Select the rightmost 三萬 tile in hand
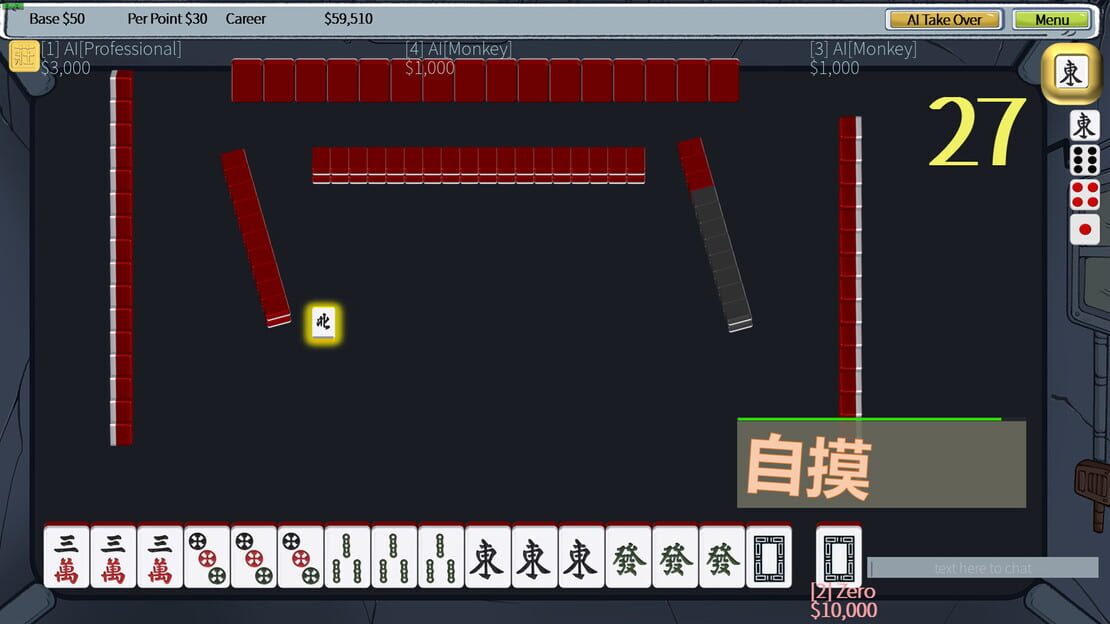The height and width of the screenshot is (624, 1110). coord(160,557)
